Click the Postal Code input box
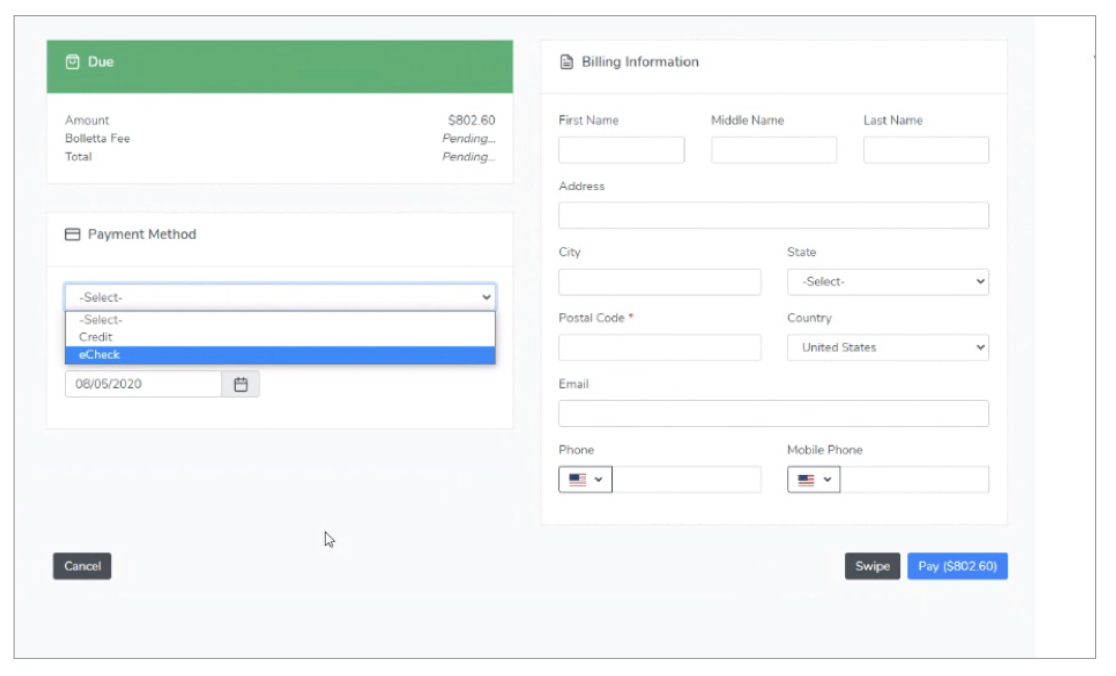The width and height of the screenshot is (1116, 676). pos(659,348)
